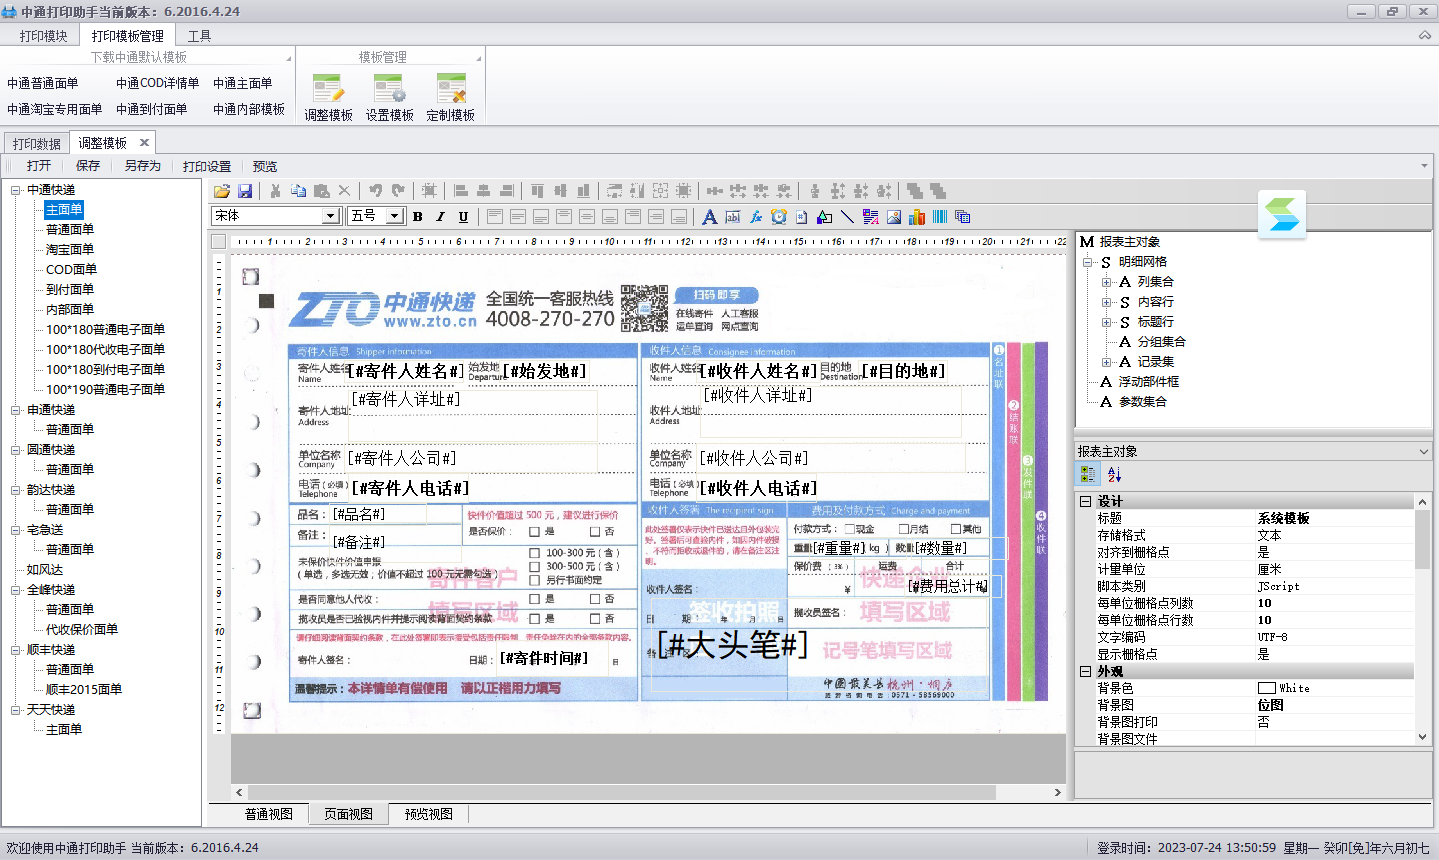Click the copy icon in the editor toolbar
1439x860 pixels.
click(298, 190)
